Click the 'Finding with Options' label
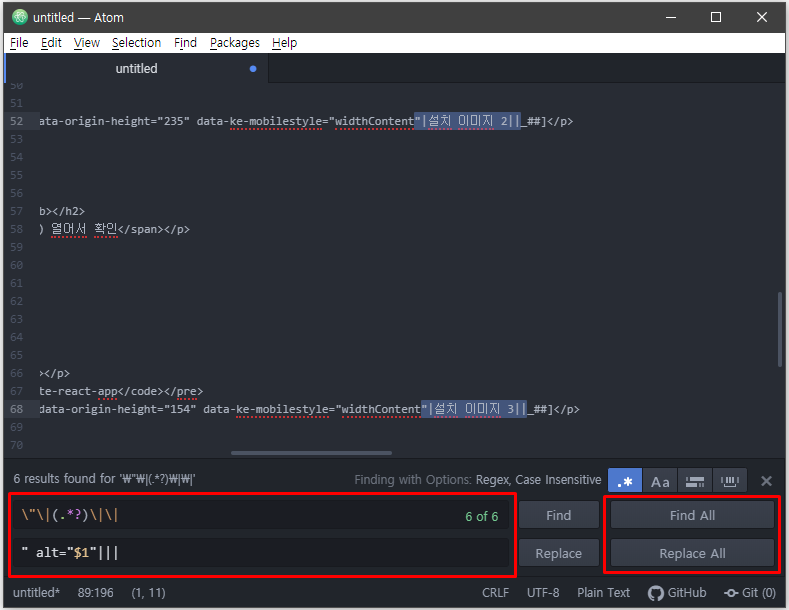Screen dimensions: 789x610 coord(413,480)
